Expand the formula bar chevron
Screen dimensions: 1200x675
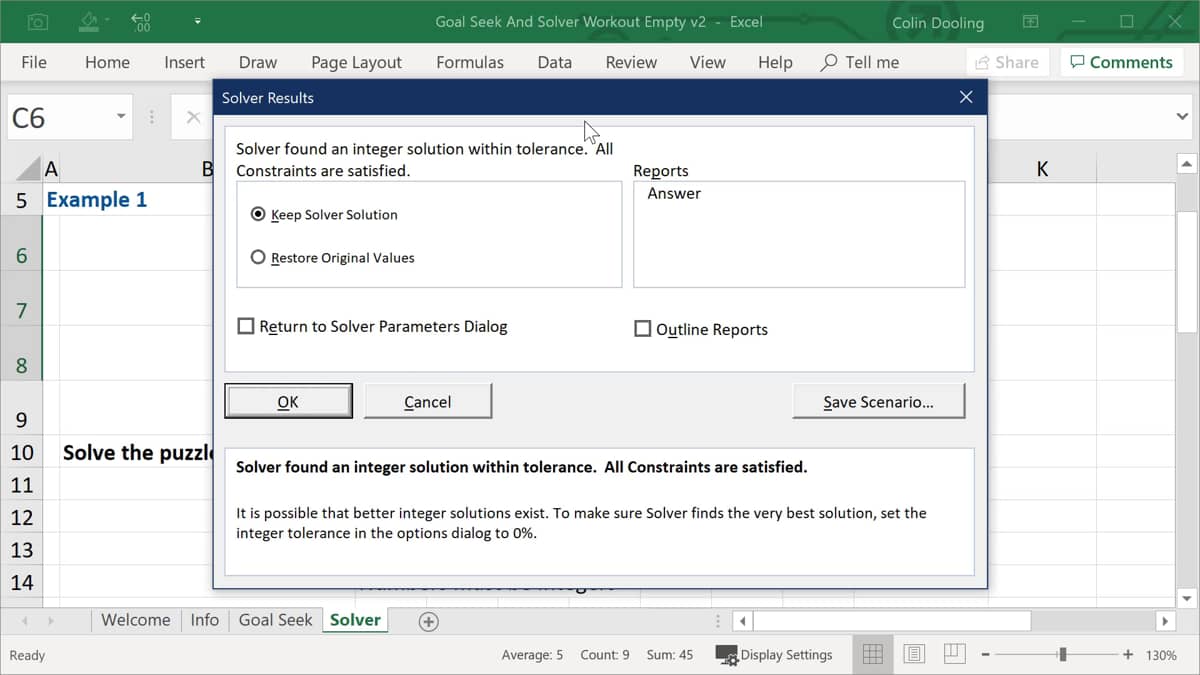pyautogui.click(x=1182, y=117)
